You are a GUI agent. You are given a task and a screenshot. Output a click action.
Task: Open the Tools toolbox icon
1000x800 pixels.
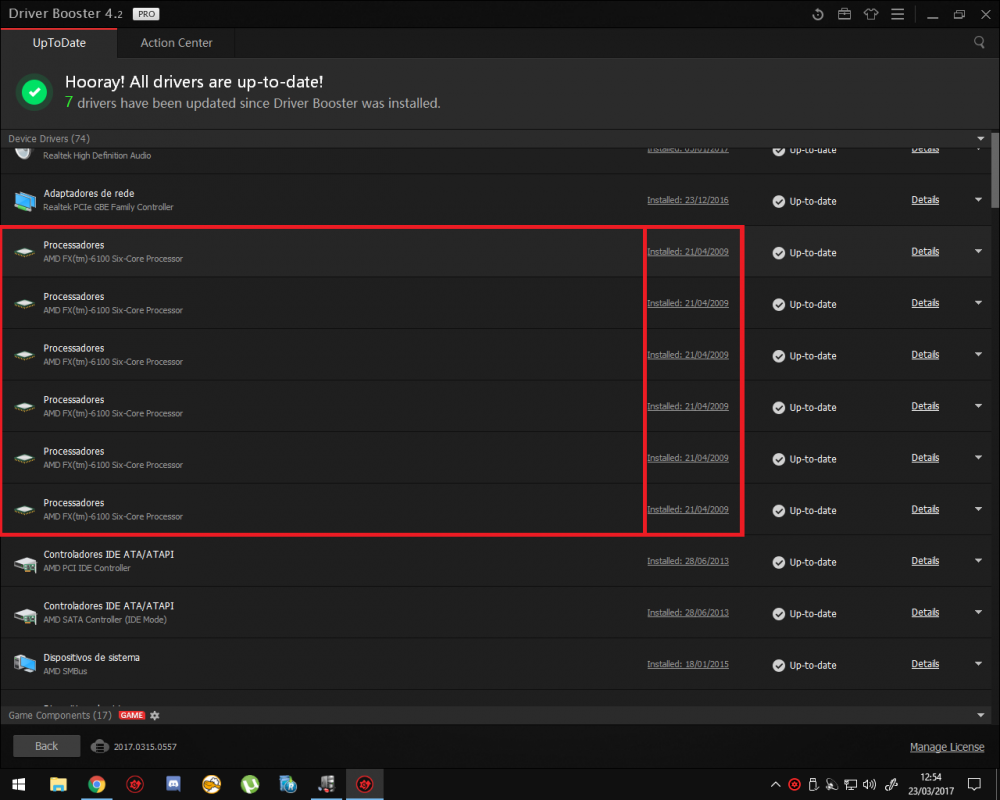(x=844, y=14)
